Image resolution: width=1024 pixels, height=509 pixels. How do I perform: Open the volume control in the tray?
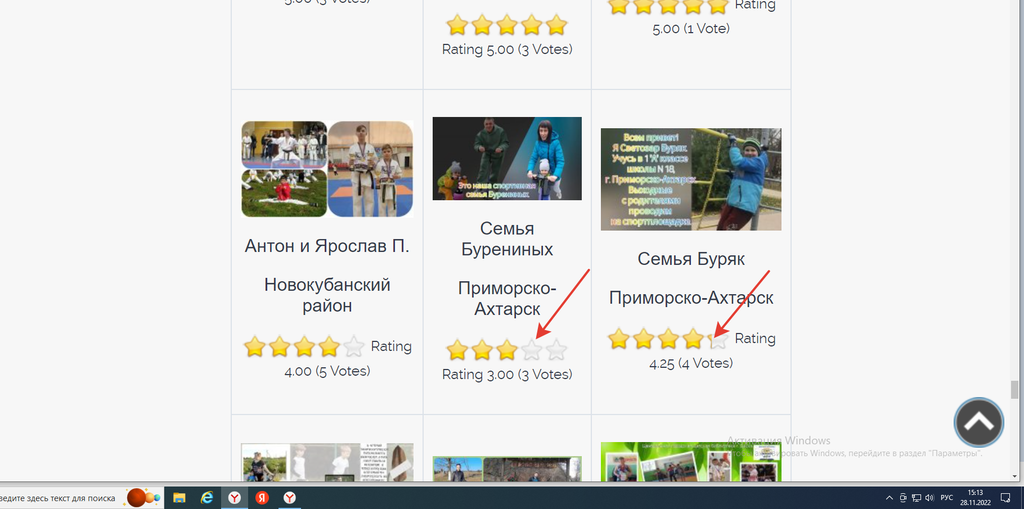pos(929,498)
